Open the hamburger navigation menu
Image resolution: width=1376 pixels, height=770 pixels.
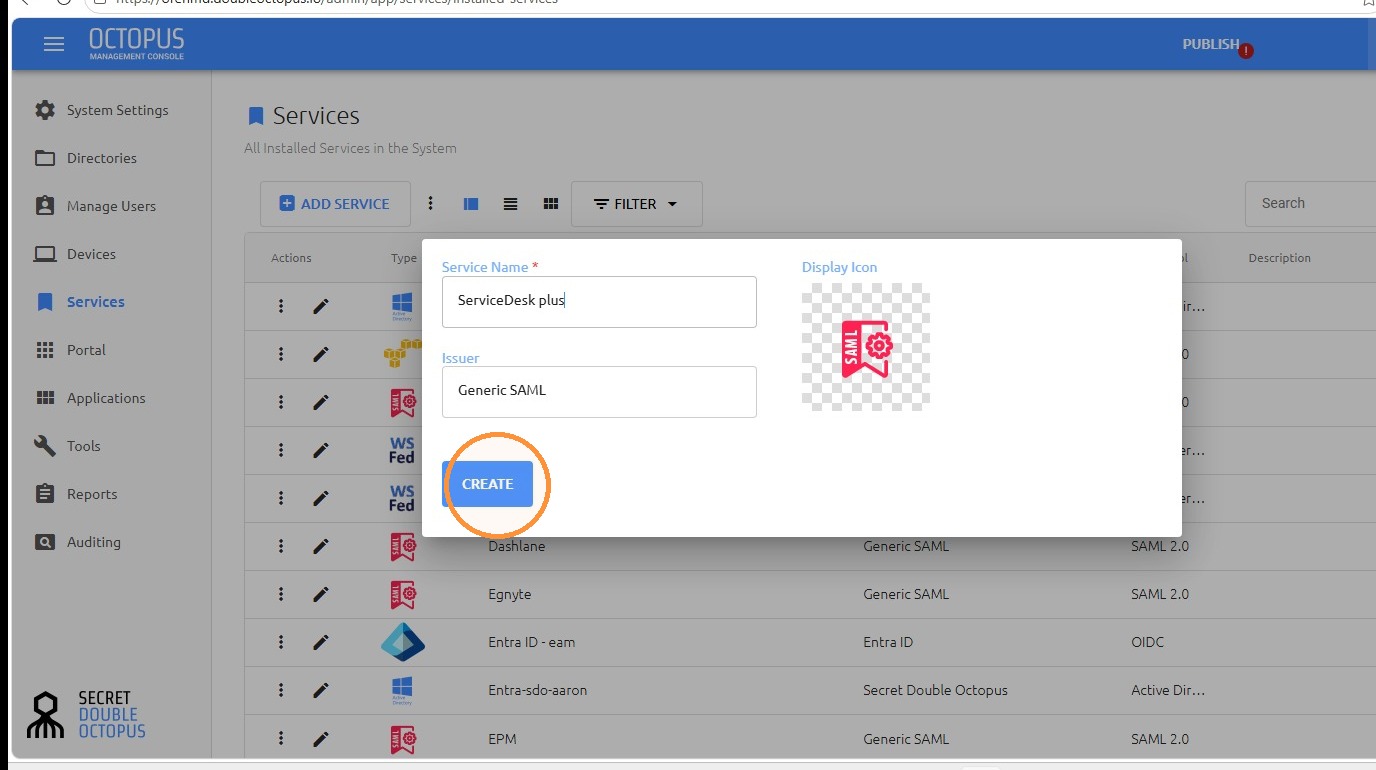click(54, 44)
